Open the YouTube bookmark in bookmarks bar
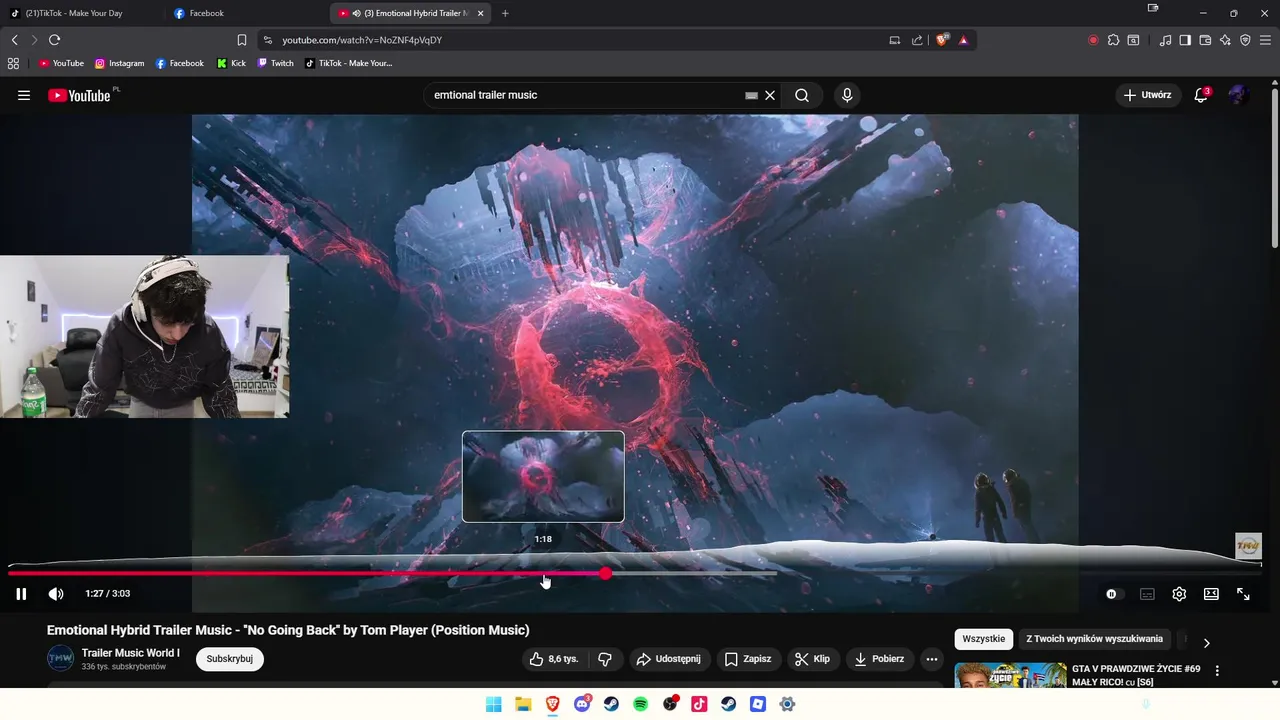This screenshot has width=1280, height=720. (x=61, y=63)
